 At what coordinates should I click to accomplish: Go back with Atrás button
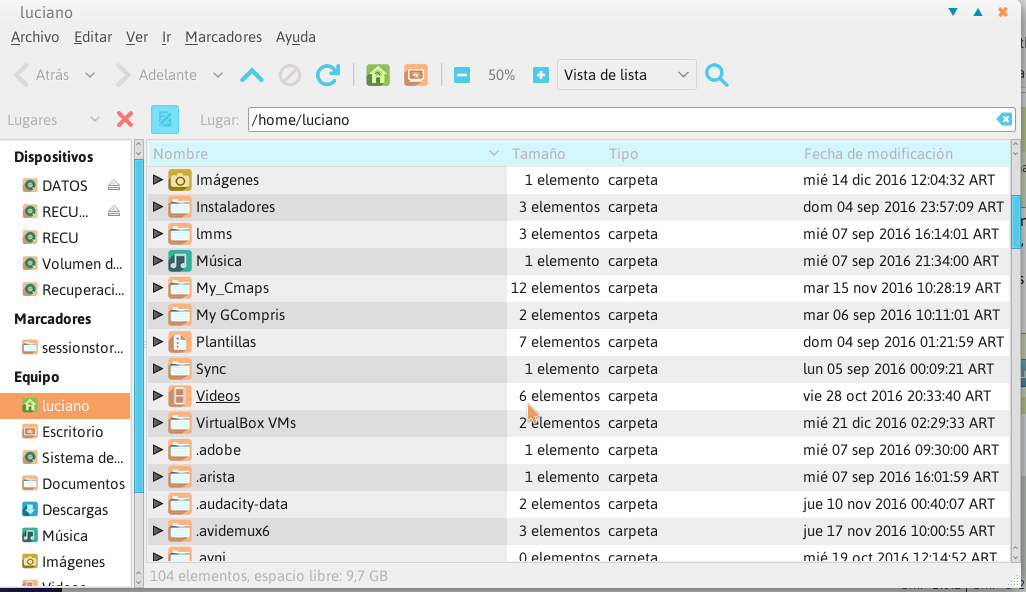[x=41, y=75]
